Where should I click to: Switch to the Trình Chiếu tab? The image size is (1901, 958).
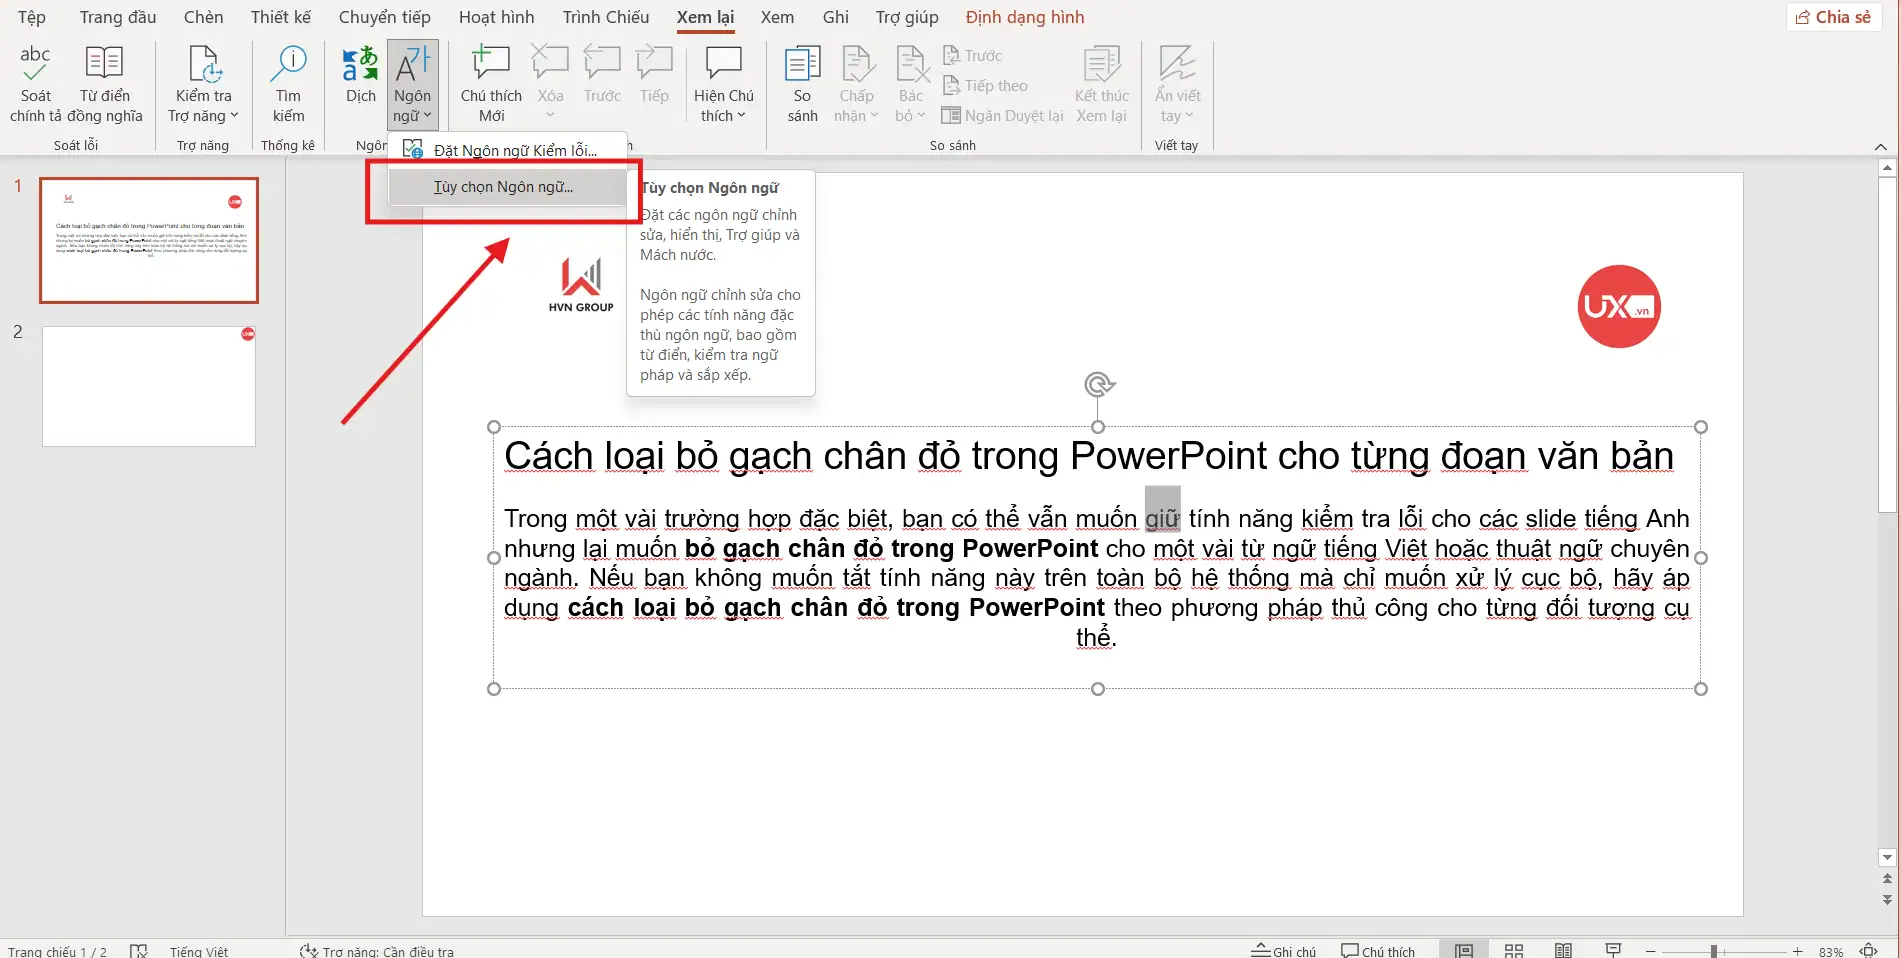[605, 17]
